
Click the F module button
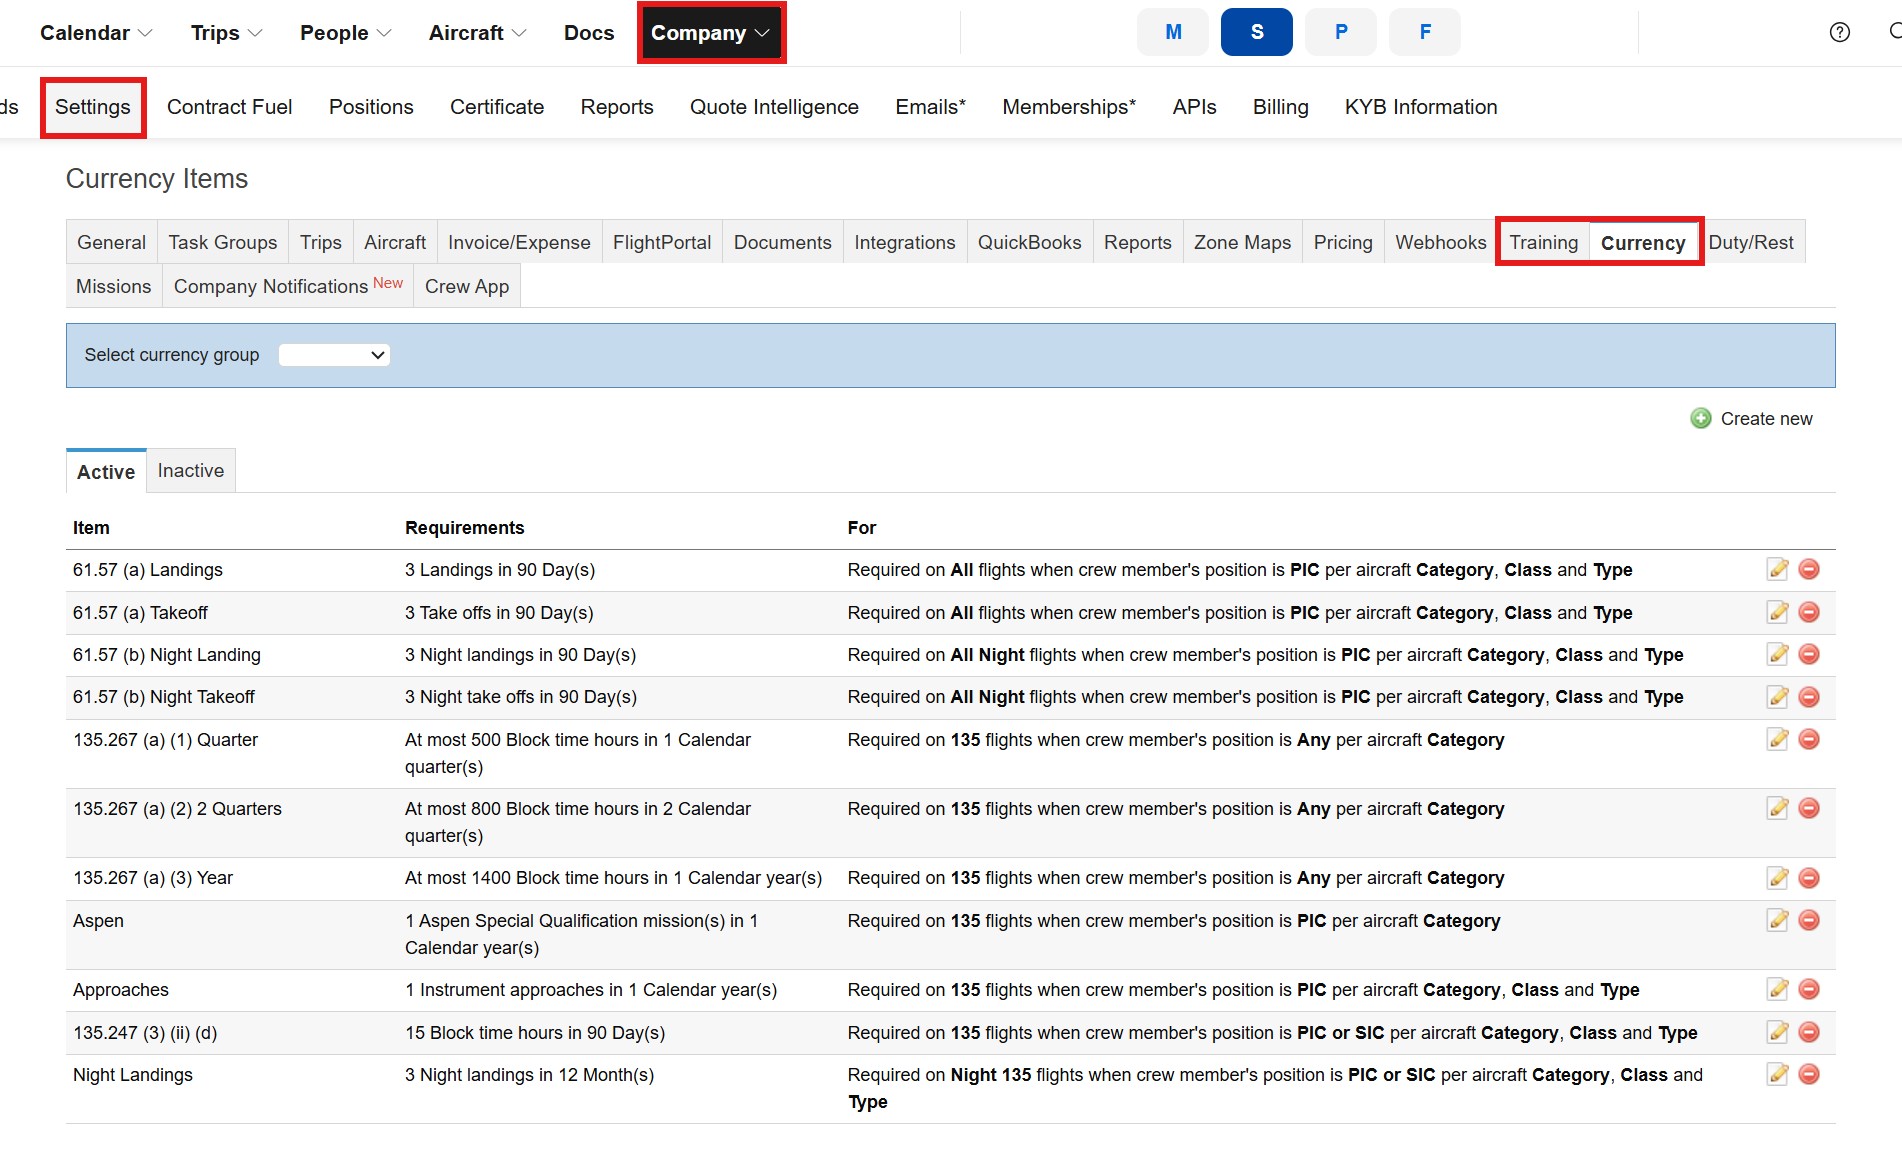(1425, 32)
